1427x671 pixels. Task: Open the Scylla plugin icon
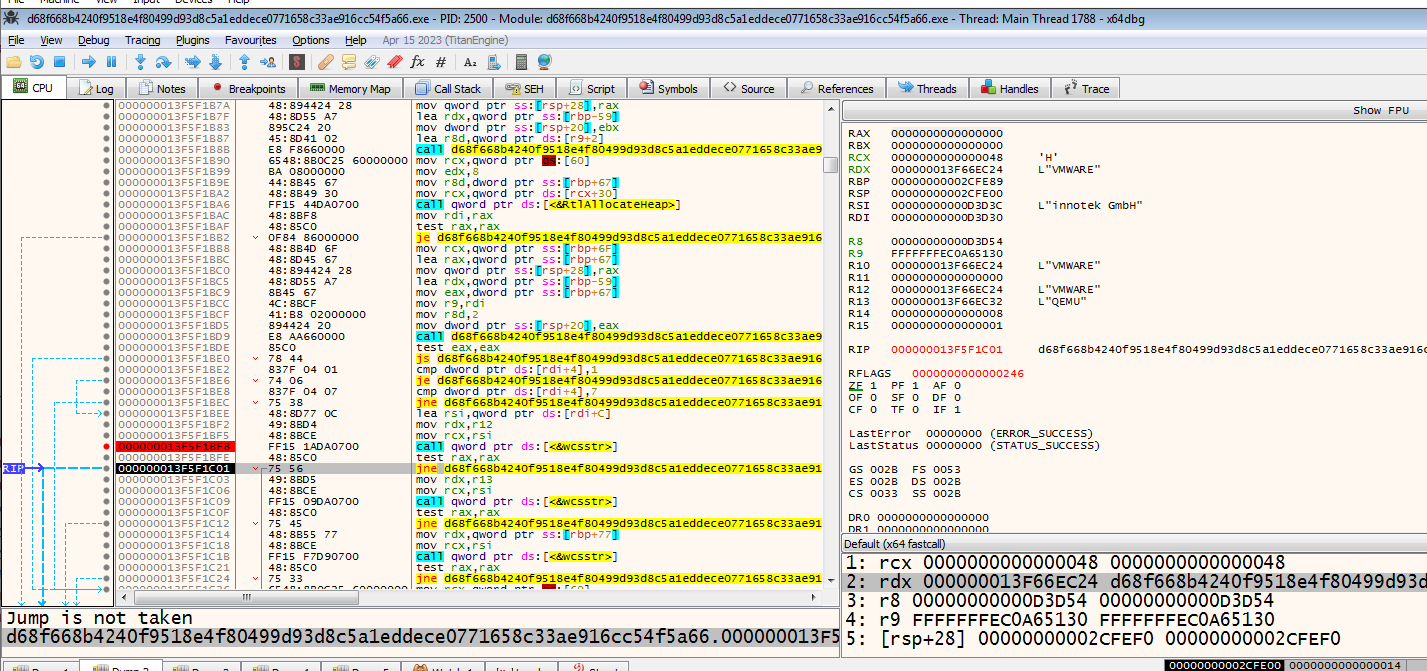(296, 62)
